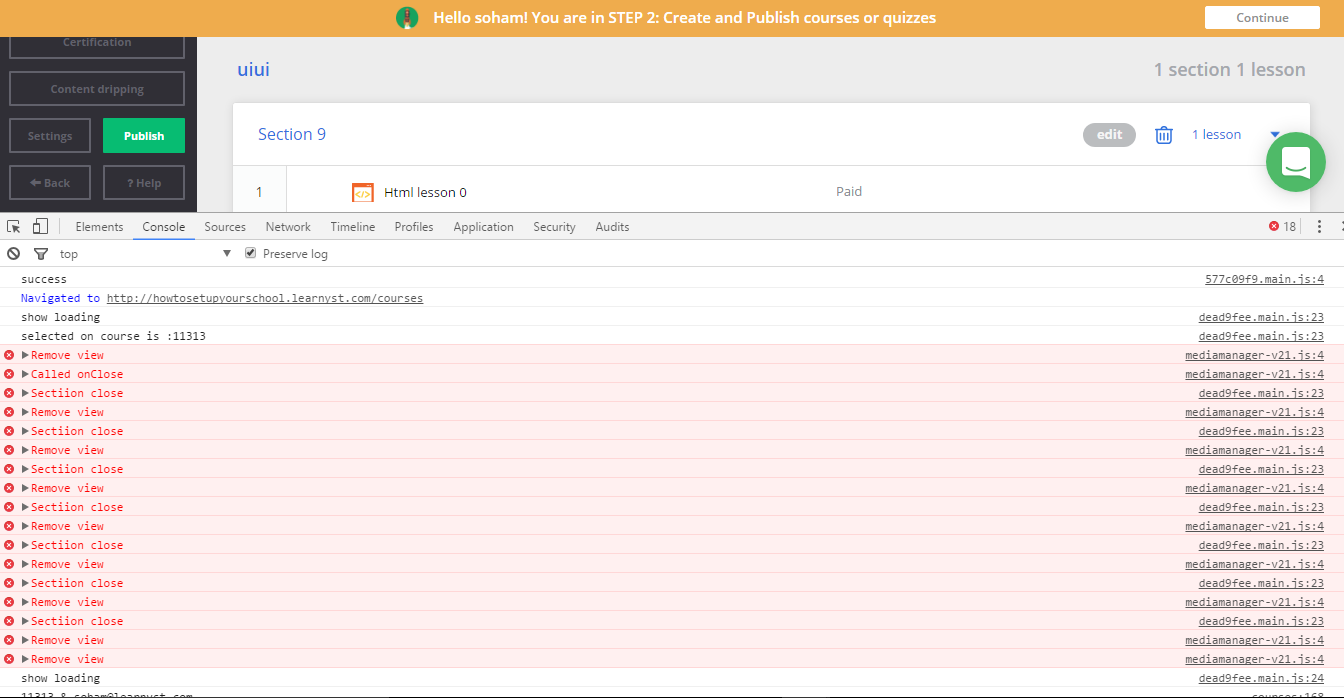Open the uiui course title link
The width and height of the screenshot is (1344, 698).
[x=253, y=70]
